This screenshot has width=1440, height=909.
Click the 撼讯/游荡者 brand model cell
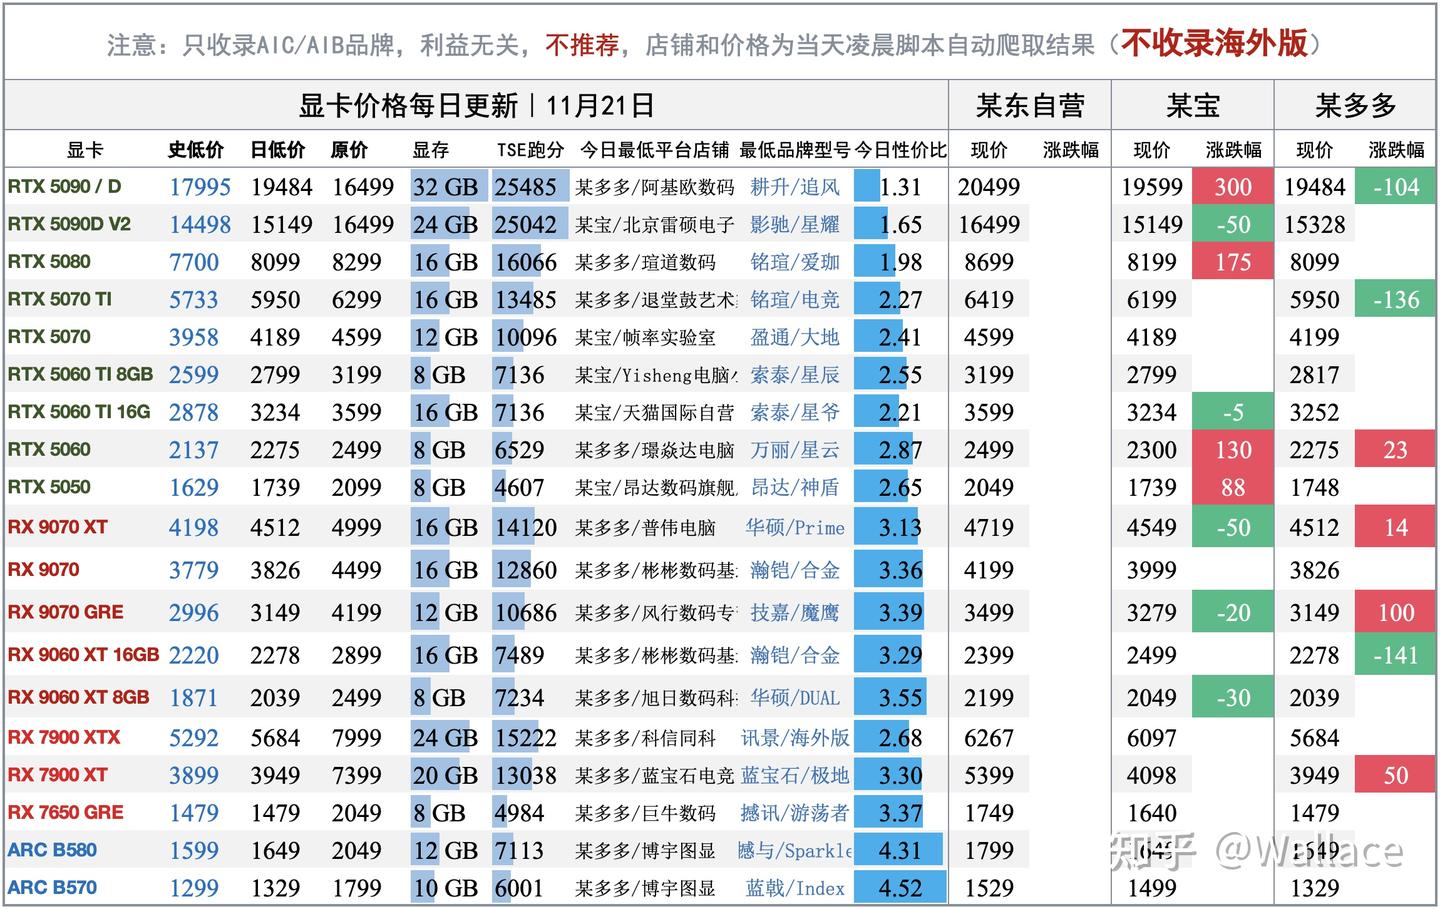point(795,813)
